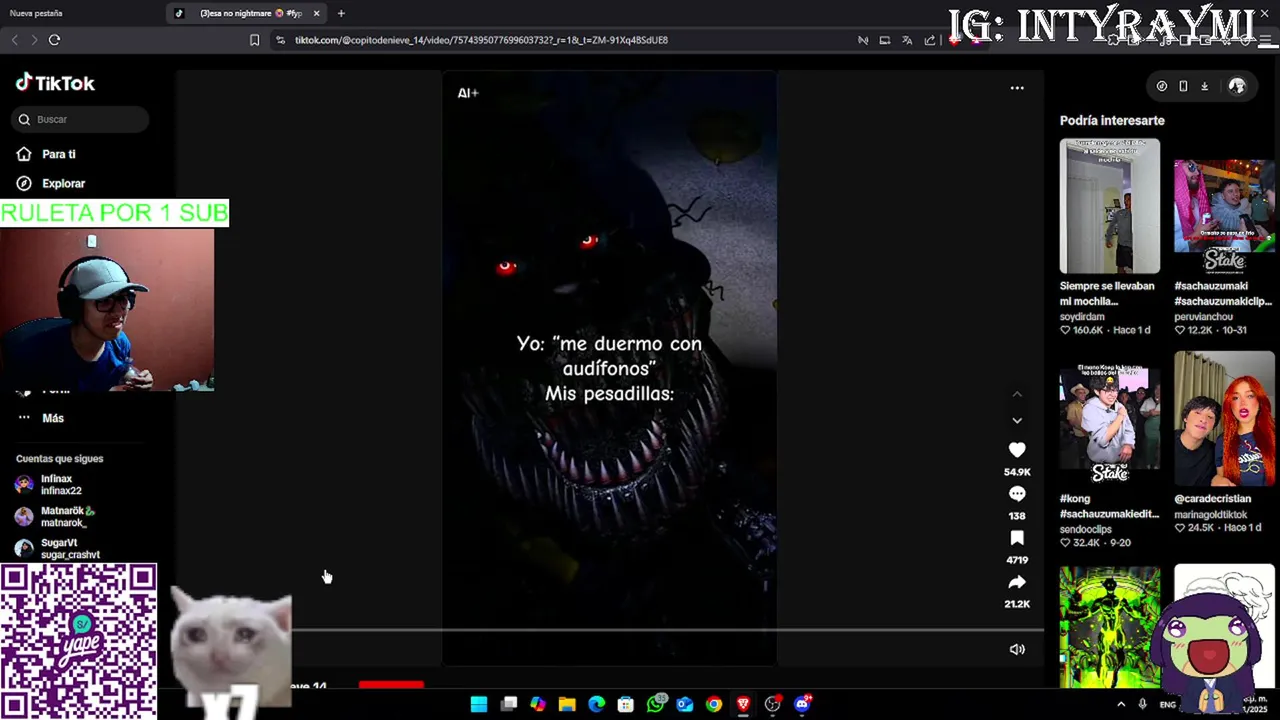This screenshot has height=720, width=1280.
Task: Open the profile avatar menu
Action: tap(1237, 86)
